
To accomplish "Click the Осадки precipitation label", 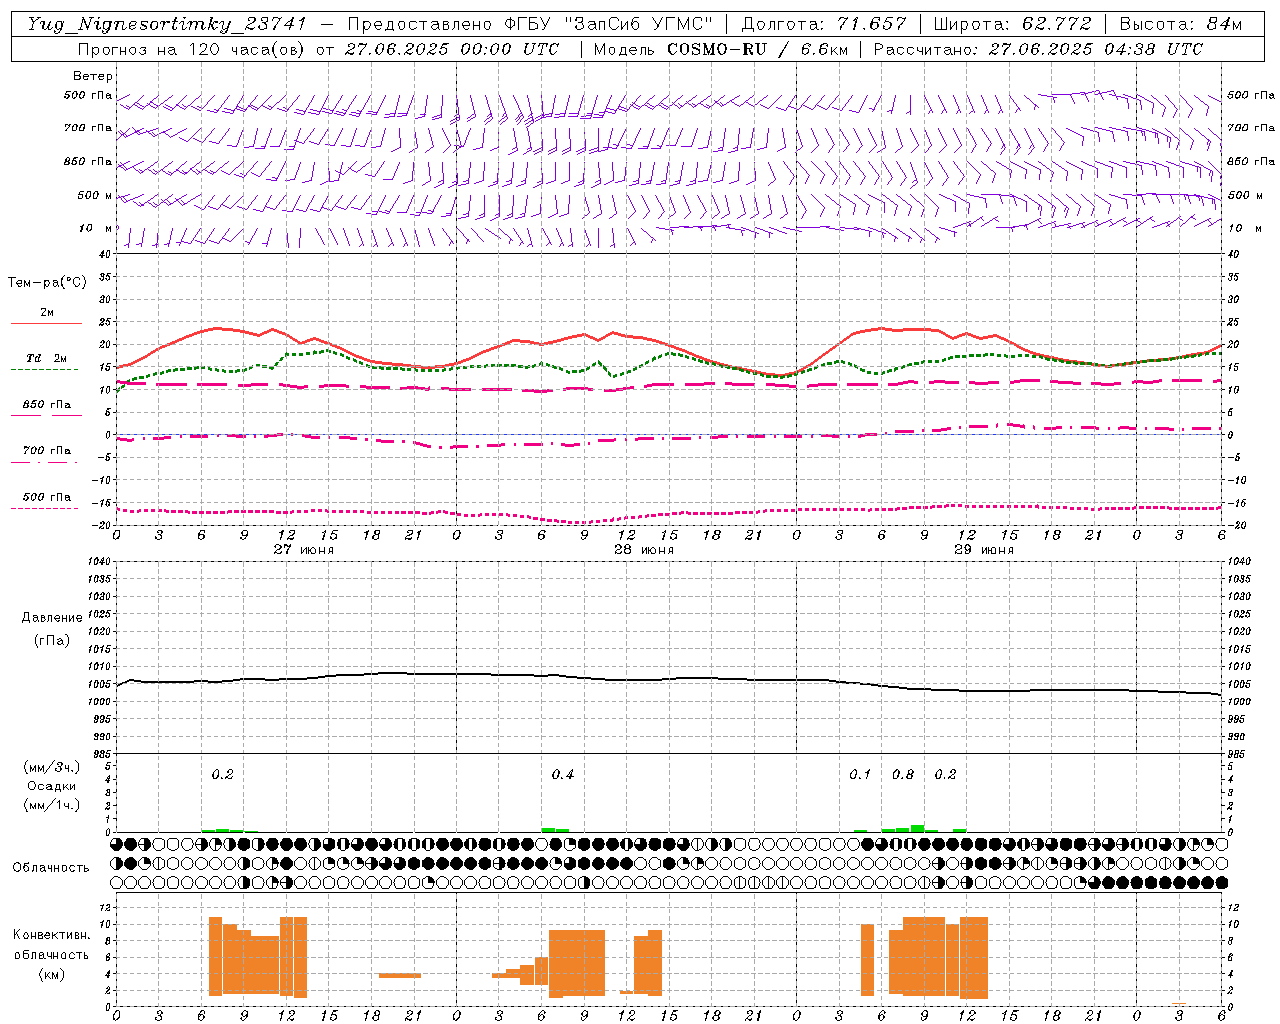I will (52, 786).
